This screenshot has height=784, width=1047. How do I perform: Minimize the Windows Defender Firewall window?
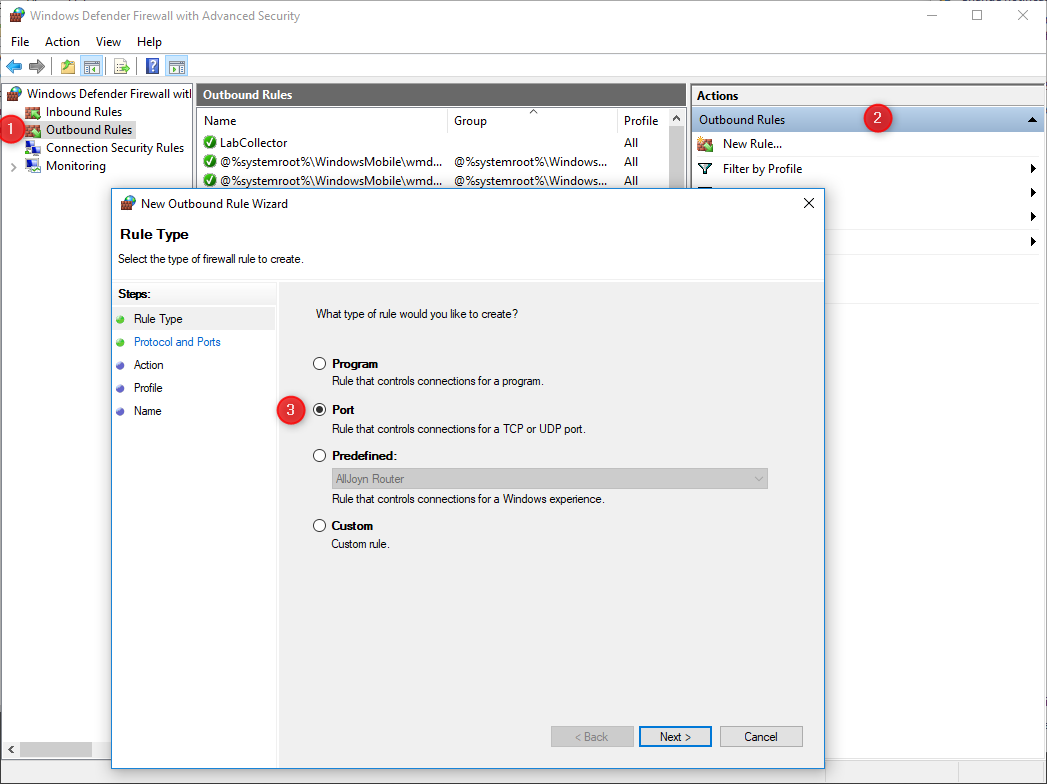(932, 15)
